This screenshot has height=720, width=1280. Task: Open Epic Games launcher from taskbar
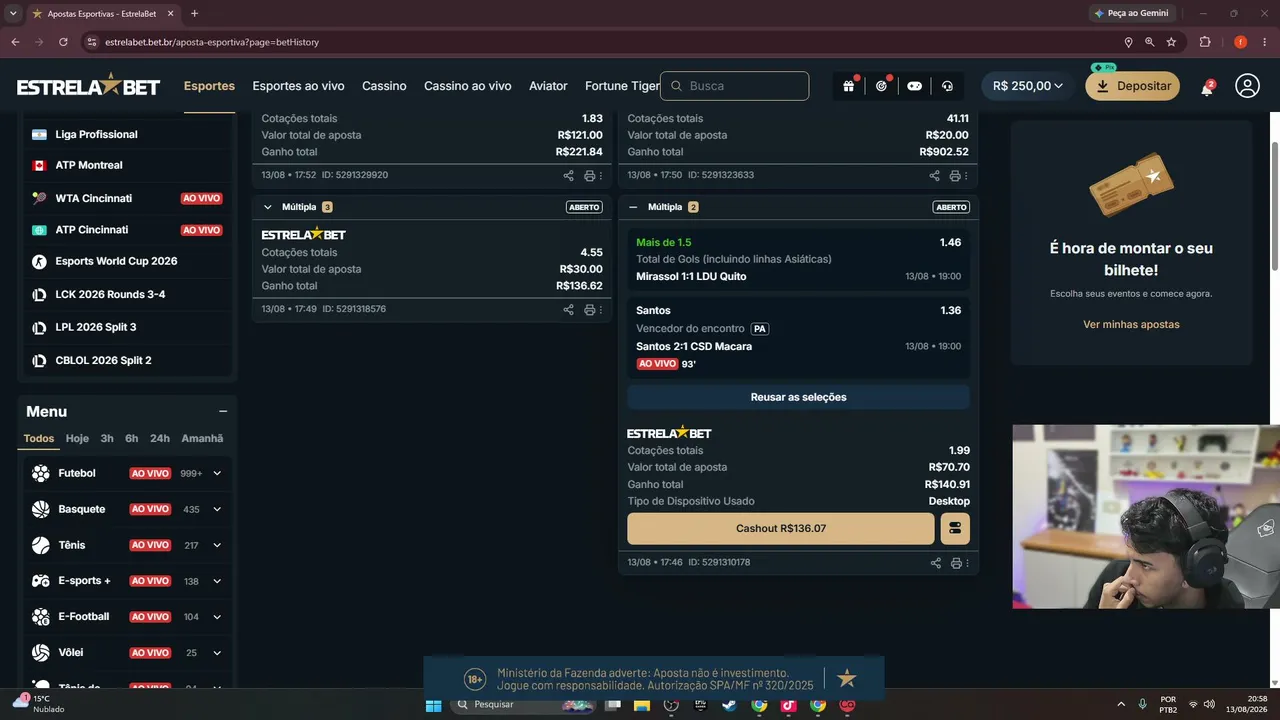pyautogui.click(x=700, y=705)
